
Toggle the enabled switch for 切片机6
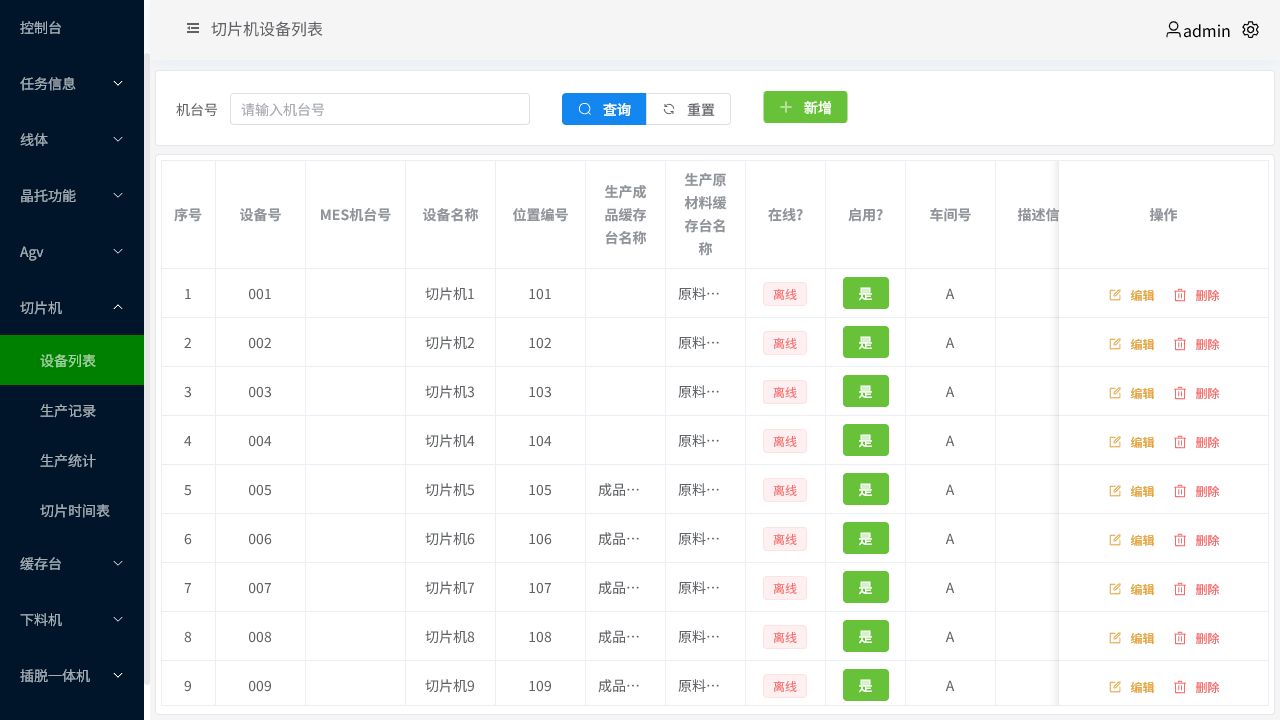[x=866, y=538]
